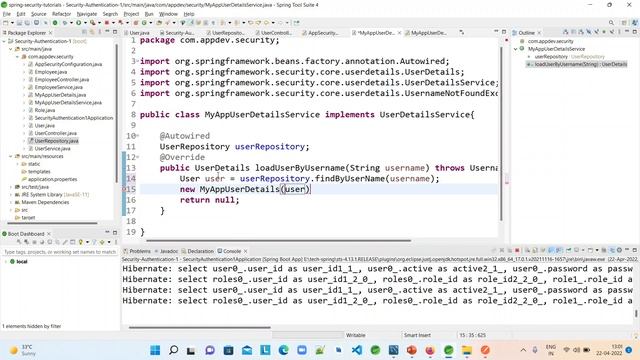Image resolution: width=640 pixels, height=360 pixels.
Task: Click the editor's horizontal scrollbar
Action: pyautogui.click(x=278, y=240)
